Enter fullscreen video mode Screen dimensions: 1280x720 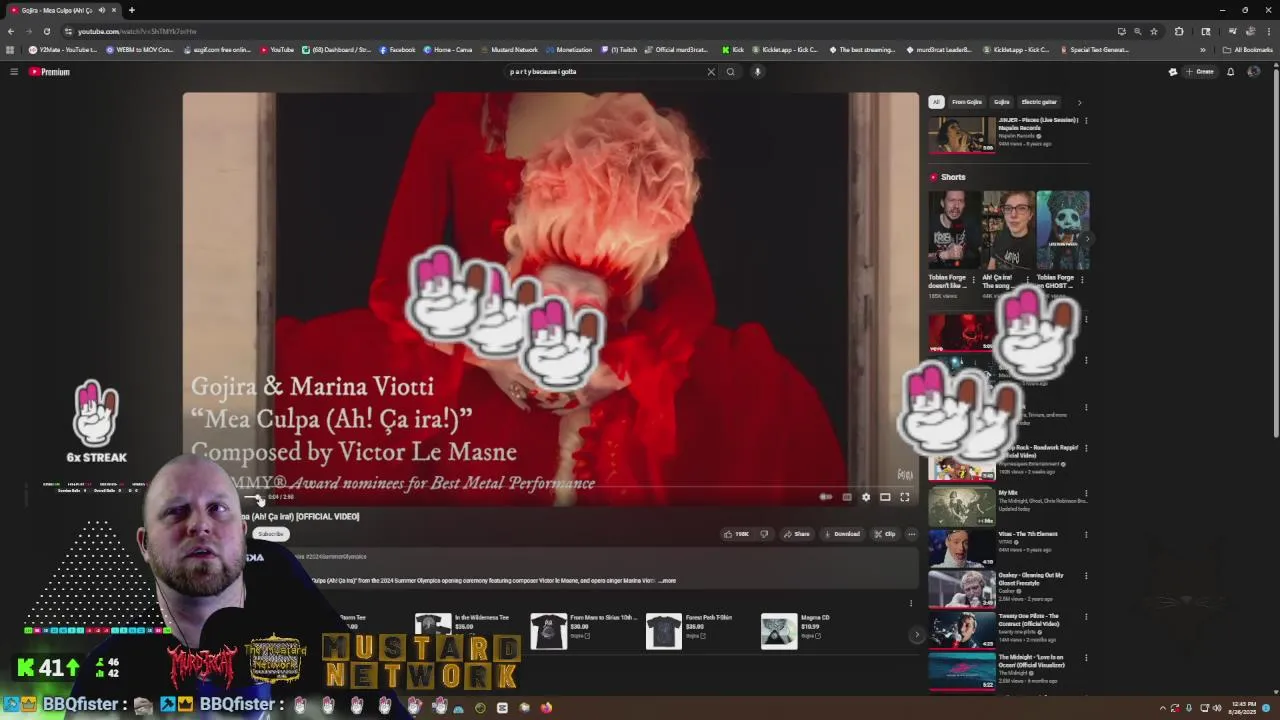pos(905,497)
